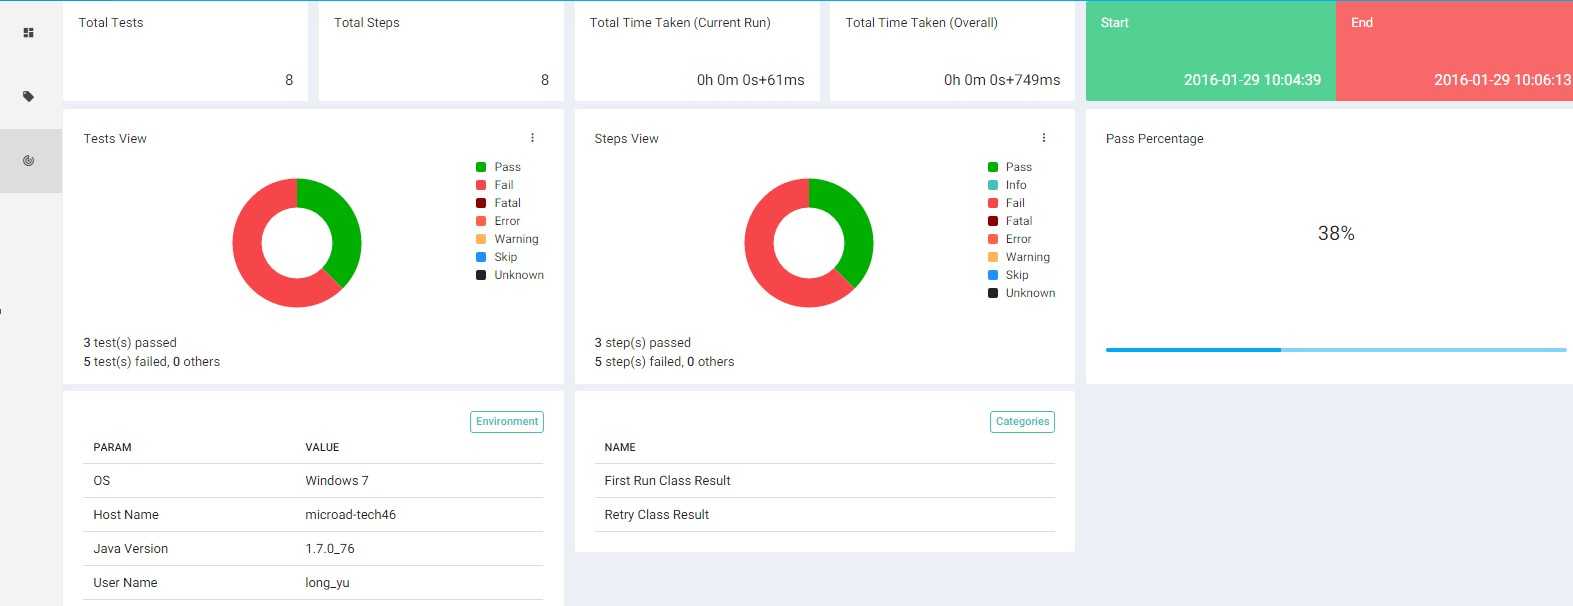Toggle Warning legend in Tests View chart
1573x606 pixels.
tap(507, 239)
